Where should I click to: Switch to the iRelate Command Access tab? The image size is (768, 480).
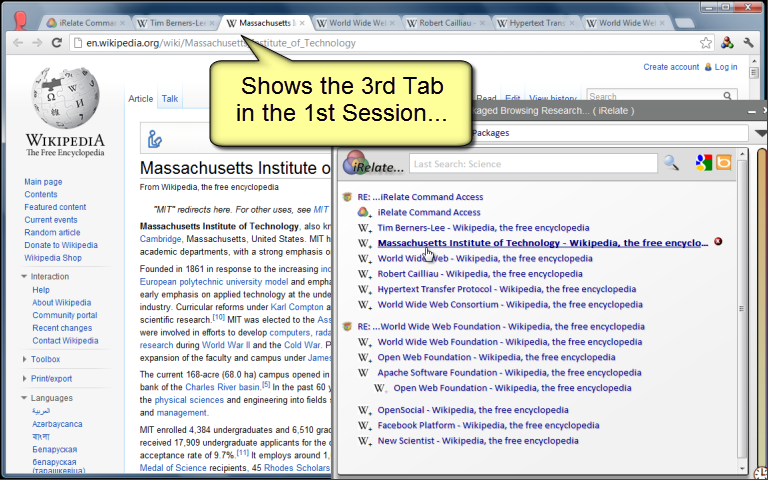(x=87, y=23)
